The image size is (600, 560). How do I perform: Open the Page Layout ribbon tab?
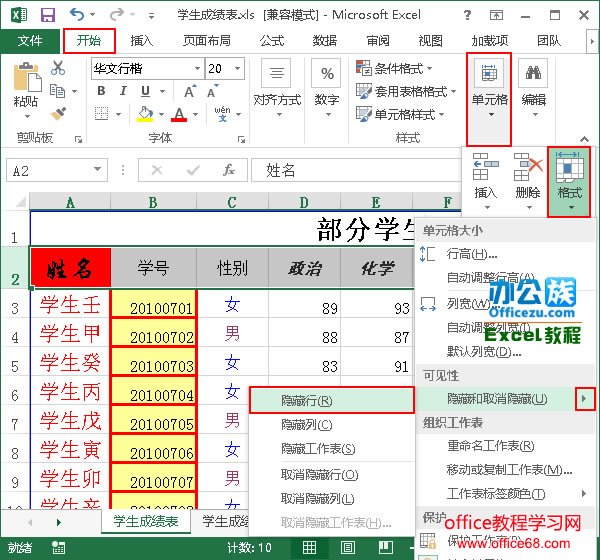point(206,41)
